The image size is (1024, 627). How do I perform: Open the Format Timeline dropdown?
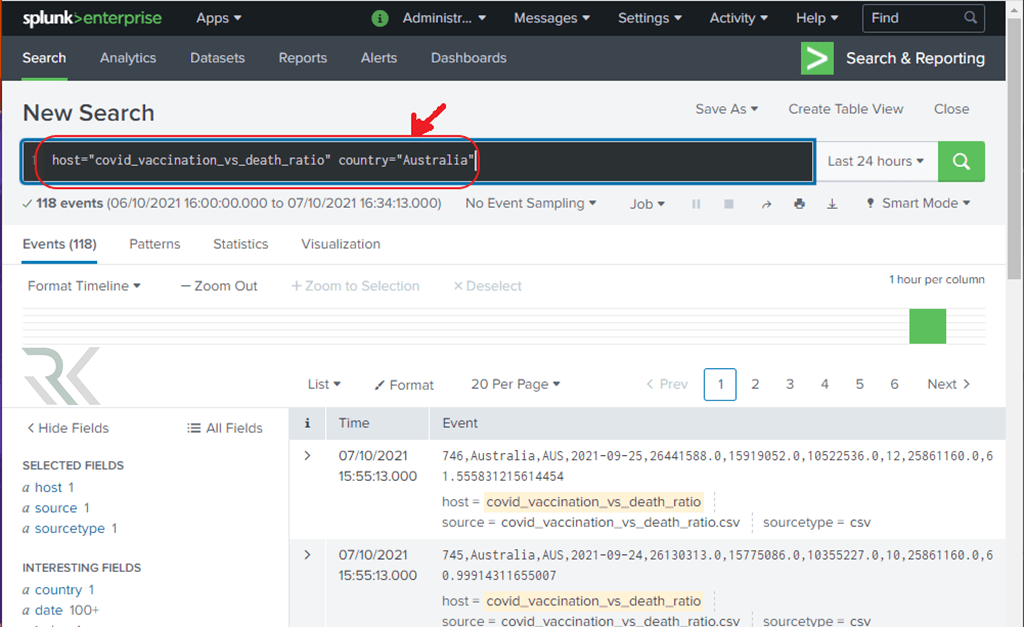[84, 286]
